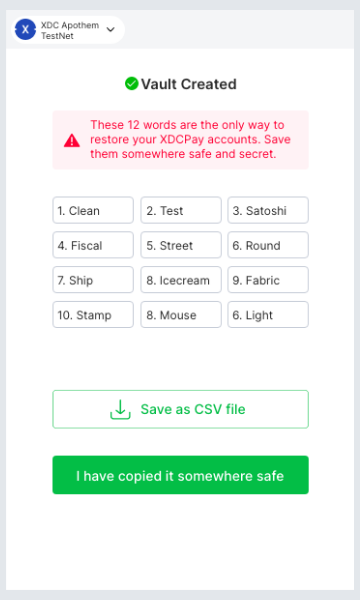Image resolution: width=360 pixels, height=600 pixels.
Task: Expand the network selector chevron
Action: click(x=111, y=29)
